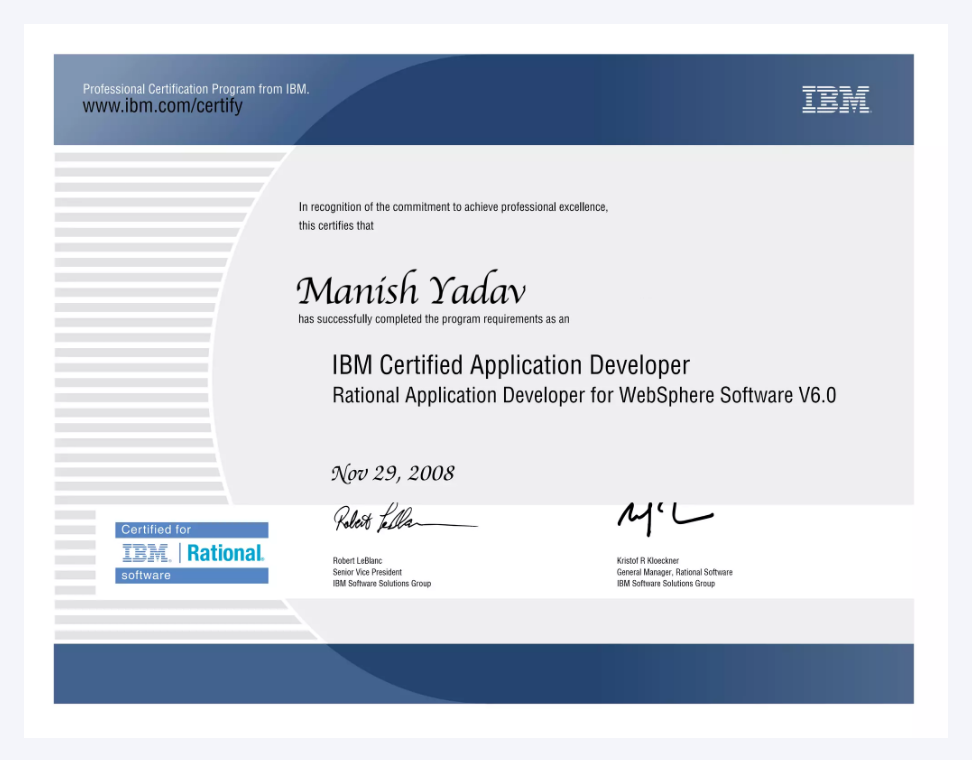
Task: Click Robert LeBlanc's handwritten signature
Action: [x=405, y=518]
